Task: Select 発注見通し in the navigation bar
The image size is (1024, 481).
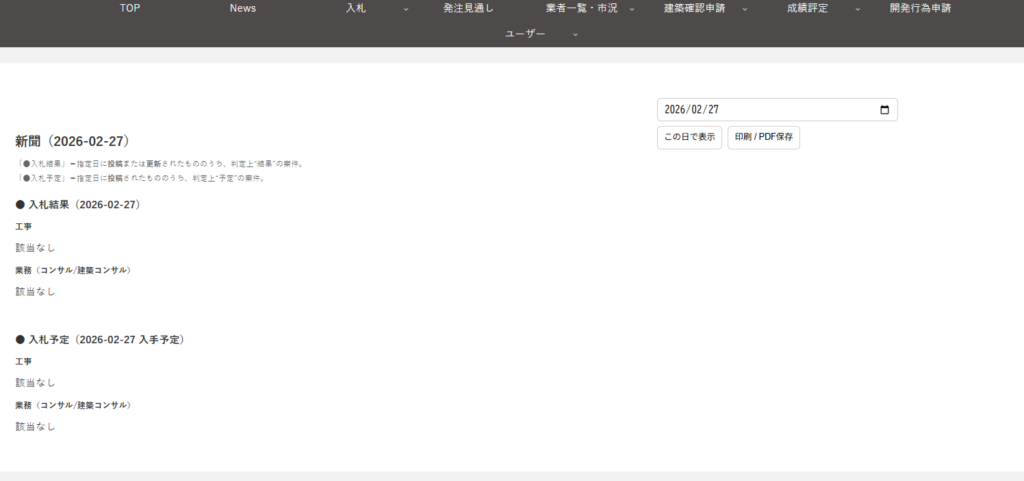Action: coord(469,9)
